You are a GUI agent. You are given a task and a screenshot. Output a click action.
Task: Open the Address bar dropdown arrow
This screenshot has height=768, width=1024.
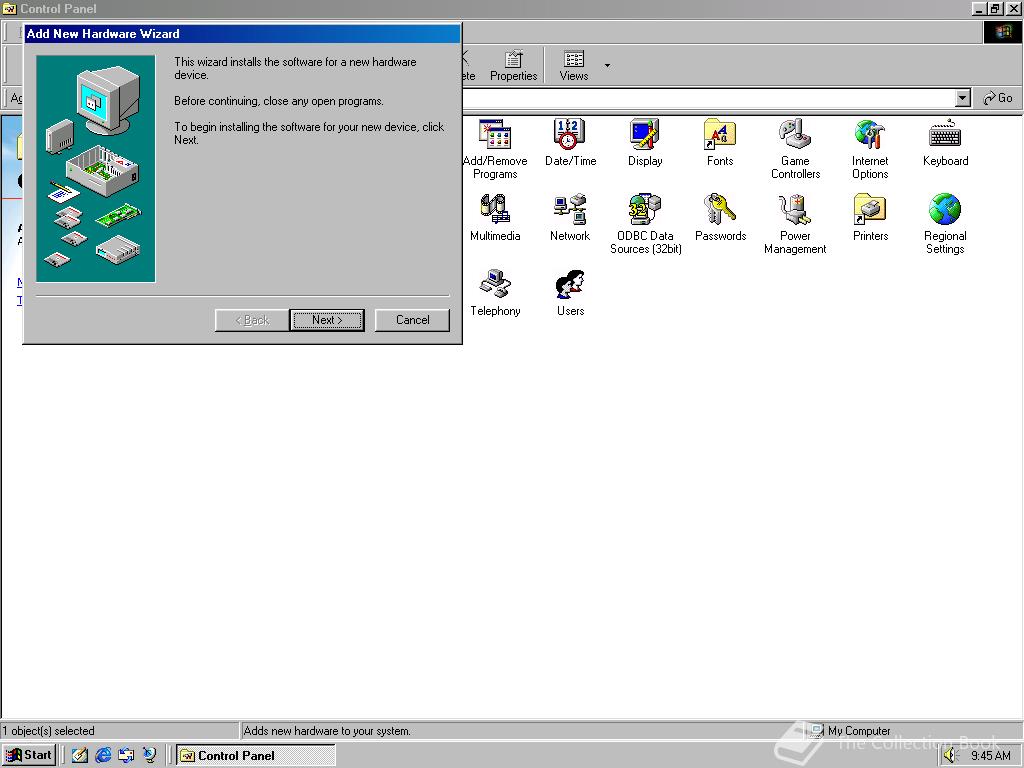coord(963,98)
